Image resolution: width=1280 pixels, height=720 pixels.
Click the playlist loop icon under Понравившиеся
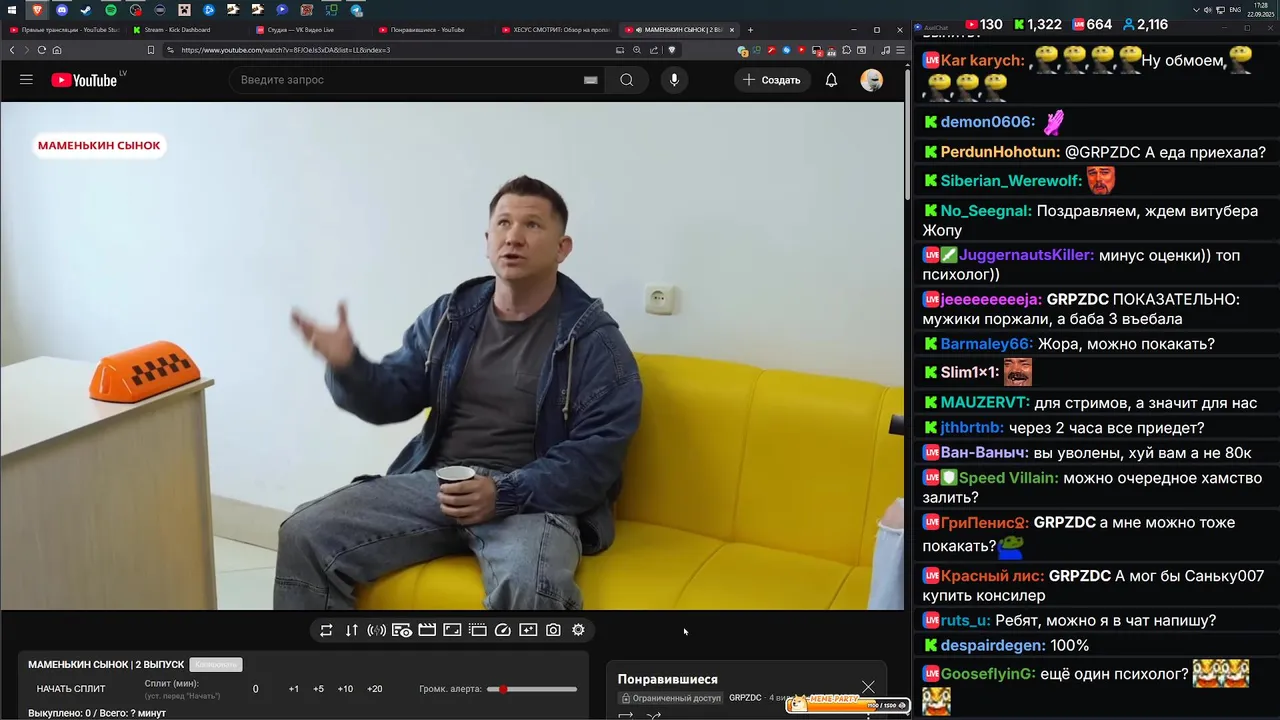click(x=626, y=715)
